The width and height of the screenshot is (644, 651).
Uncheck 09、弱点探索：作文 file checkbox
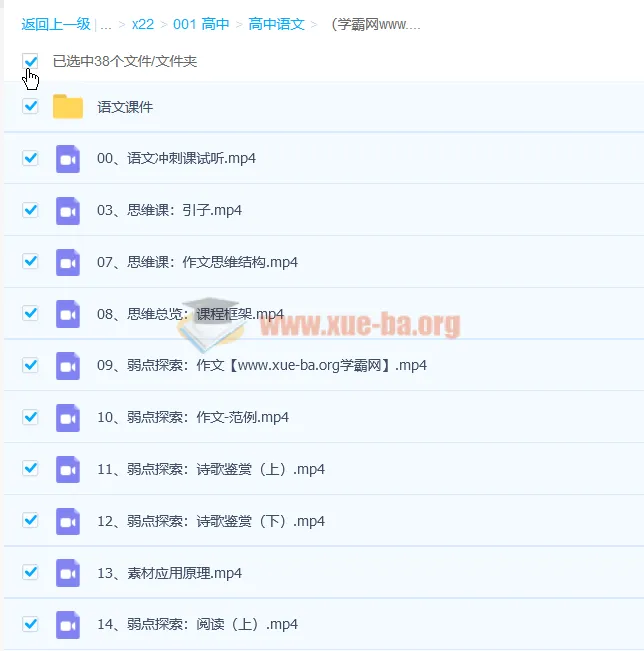tap(30, 365)
